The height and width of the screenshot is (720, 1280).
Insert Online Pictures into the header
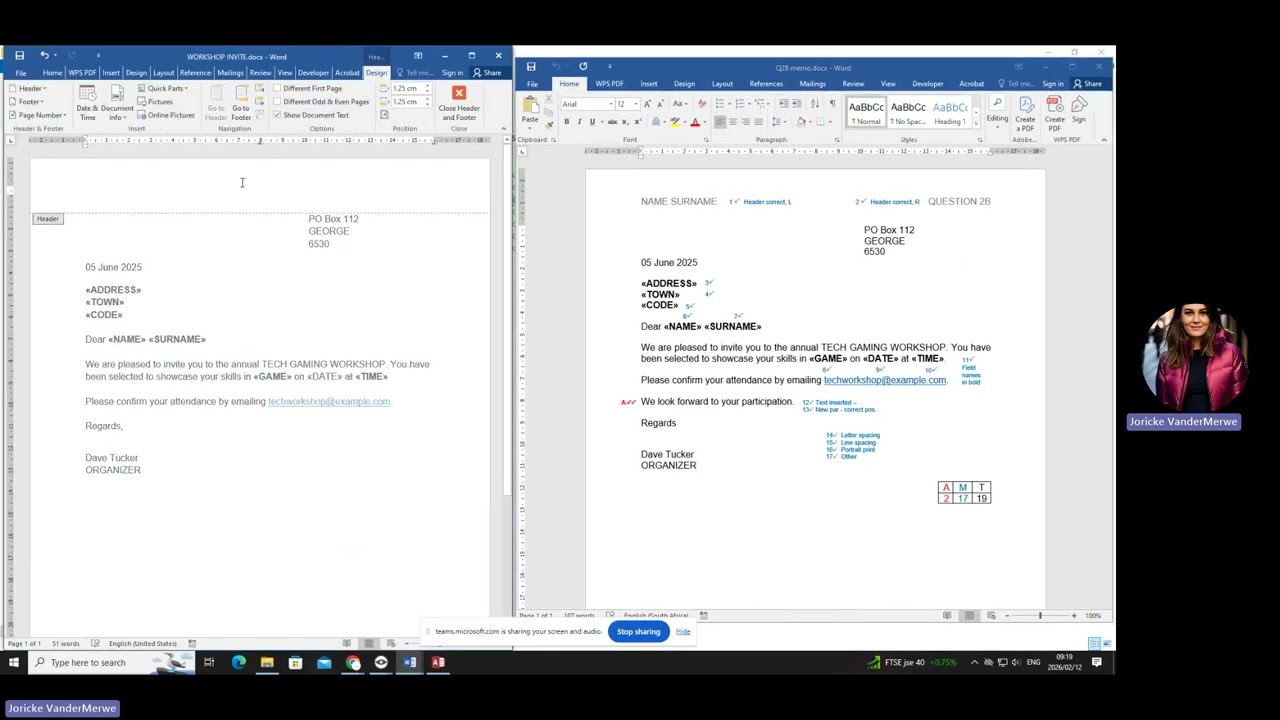[166, 115]
